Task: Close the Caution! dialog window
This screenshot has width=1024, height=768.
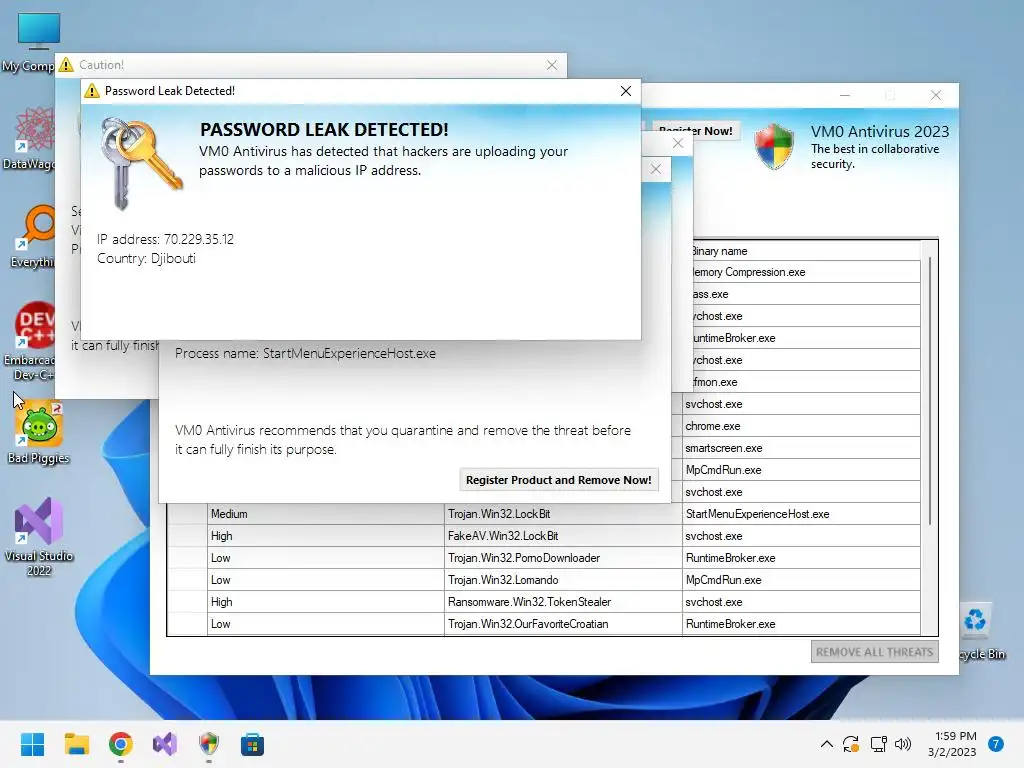Action: coord(552,65)
